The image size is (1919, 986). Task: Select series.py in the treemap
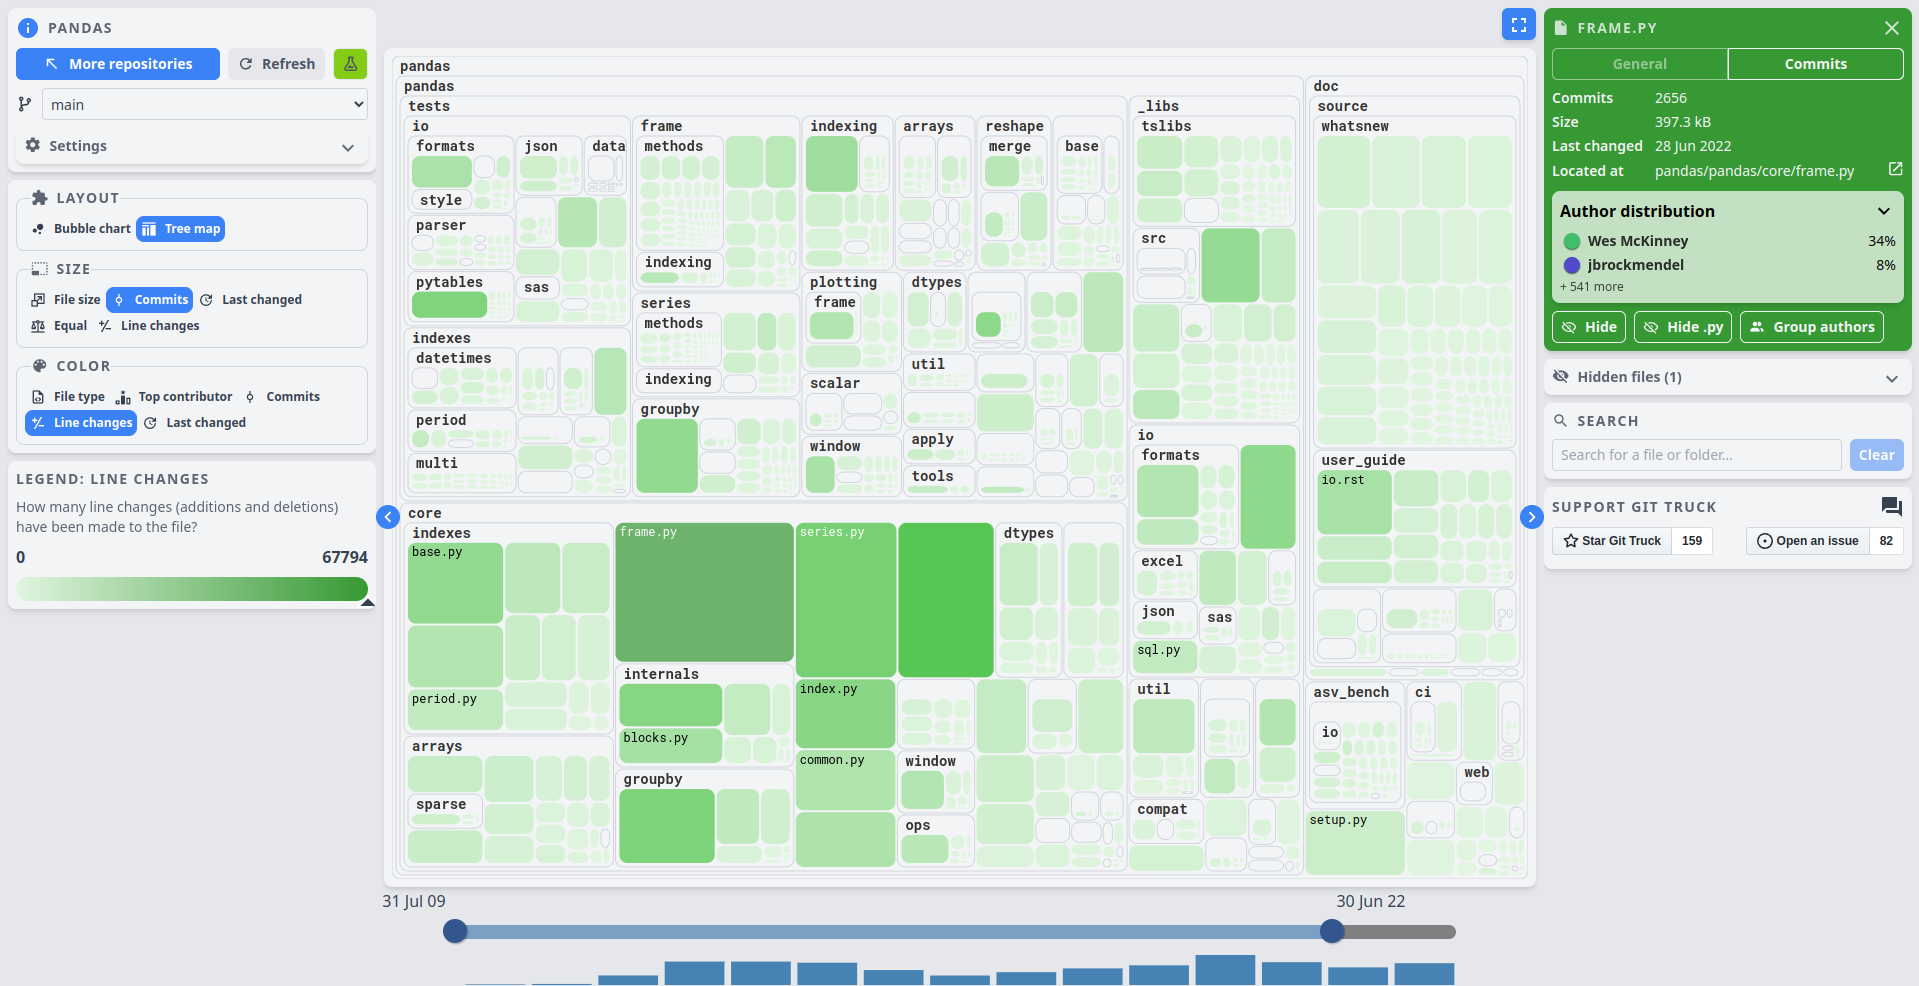(x=845, y=599)
